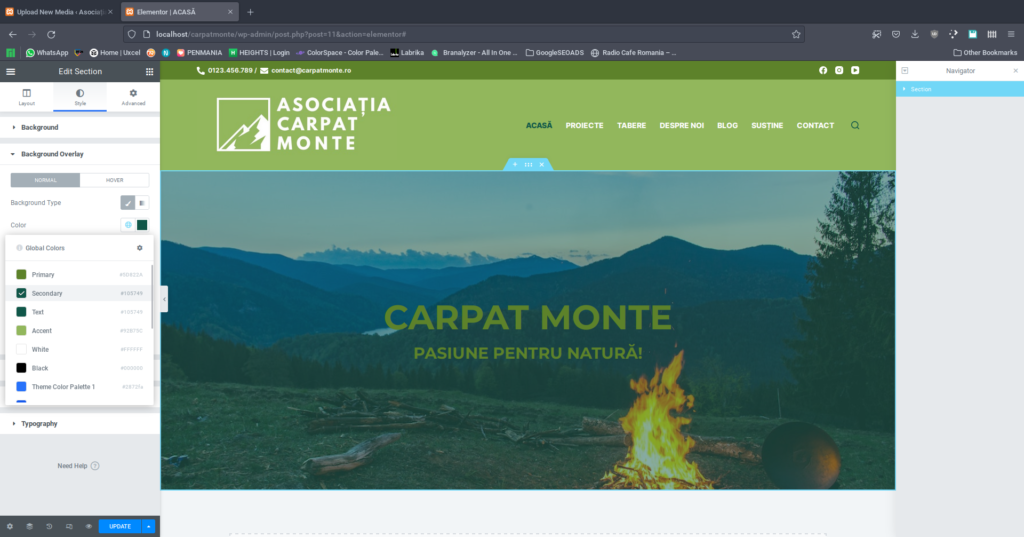Select the Normal overlay state

(x=45, y=180)
